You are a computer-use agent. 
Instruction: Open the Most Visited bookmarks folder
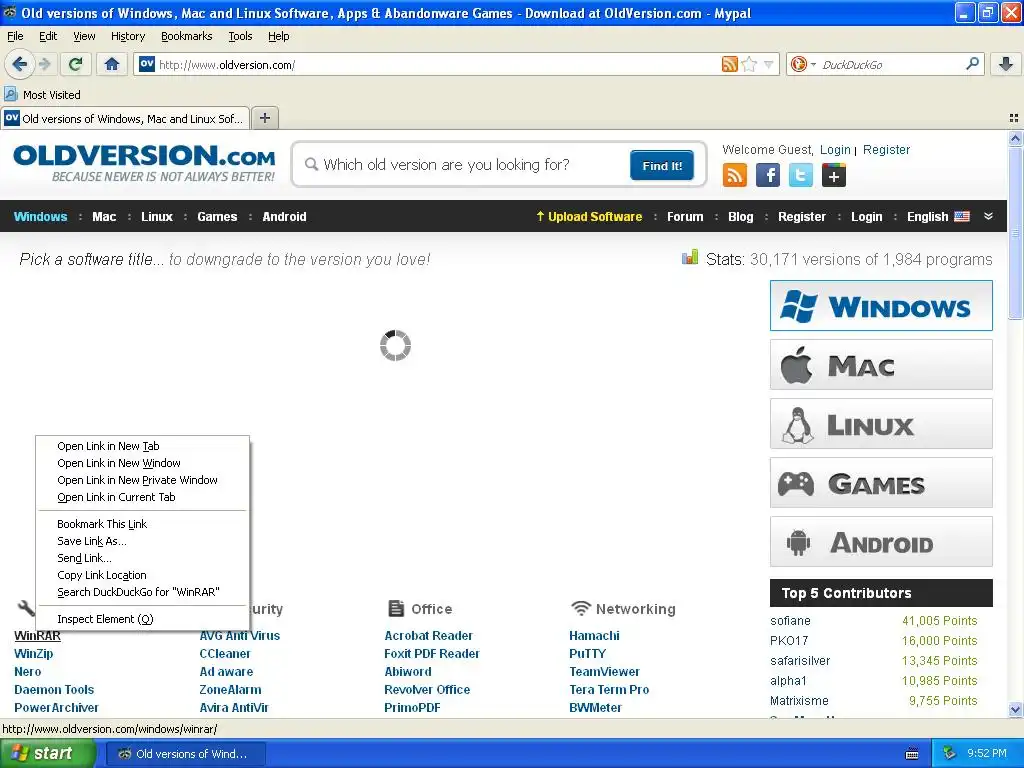42,95
